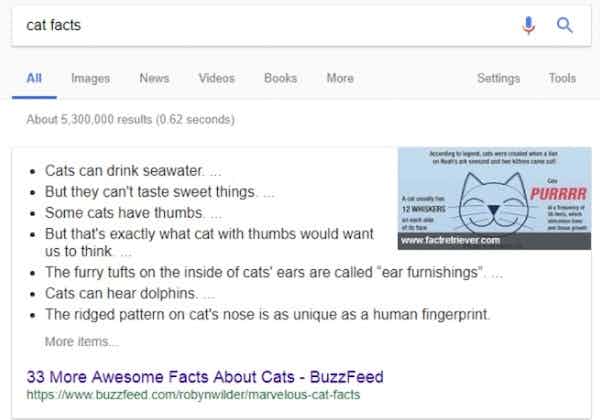Image resolution: width=600 pixels, height=420 pixels.
Task: Click the microphone voice search icon
Action: click(529, 24)
